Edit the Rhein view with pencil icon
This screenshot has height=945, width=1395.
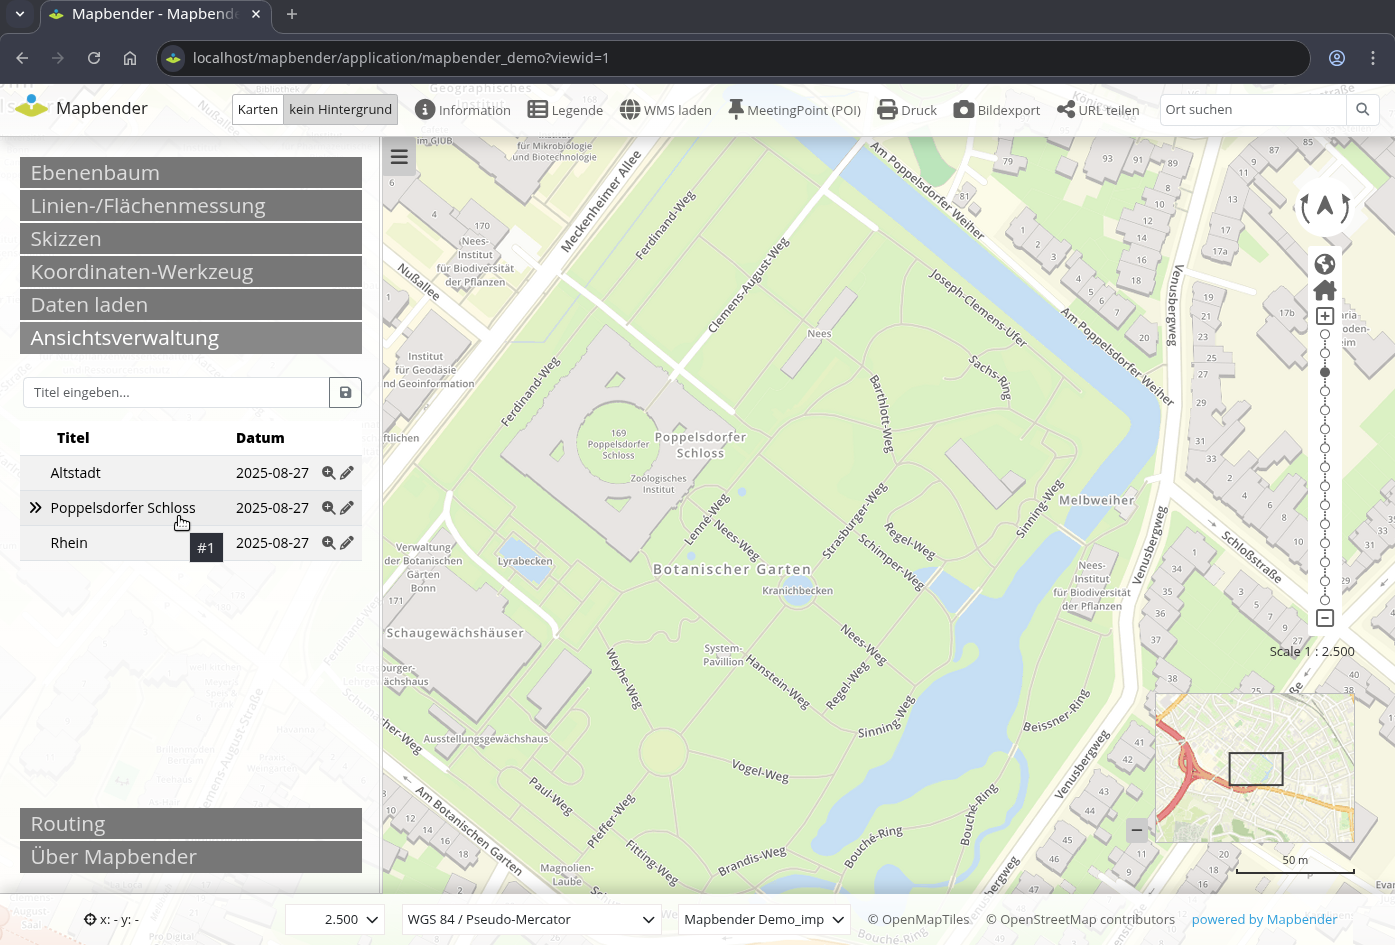[347, 543]
